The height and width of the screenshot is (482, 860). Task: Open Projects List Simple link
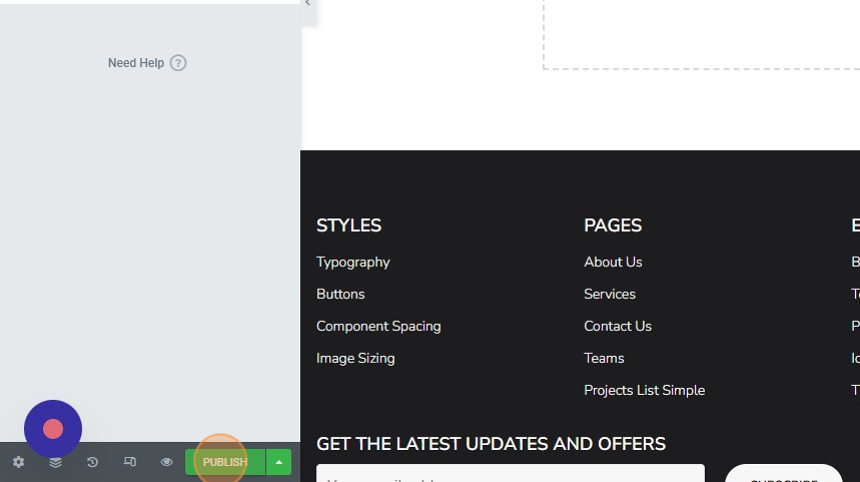click(x=644, y=390)
